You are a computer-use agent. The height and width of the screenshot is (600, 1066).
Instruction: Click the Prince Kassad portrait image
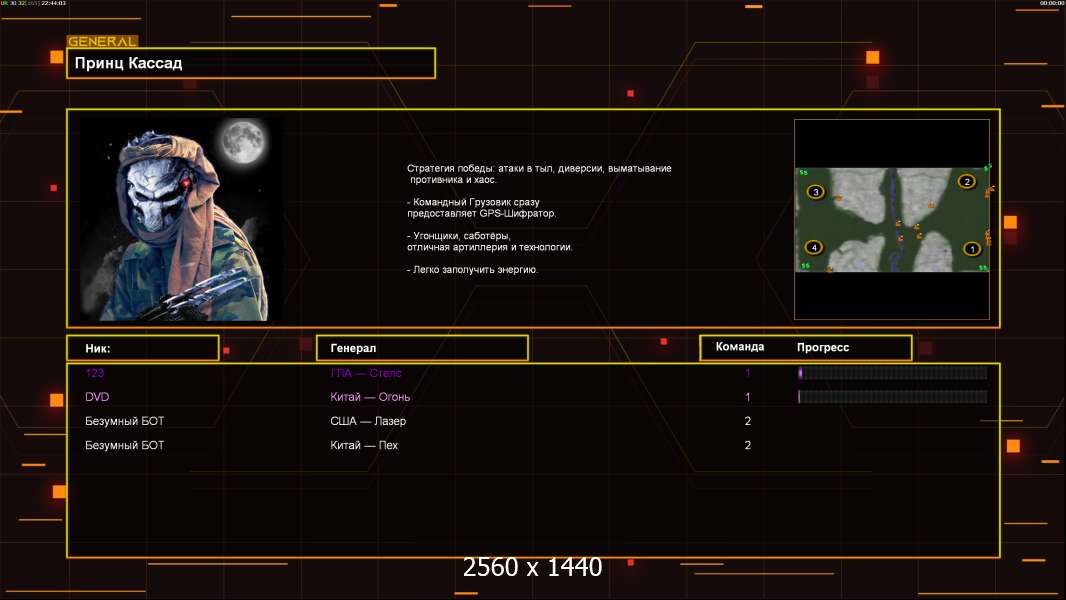tap(181, 219)
